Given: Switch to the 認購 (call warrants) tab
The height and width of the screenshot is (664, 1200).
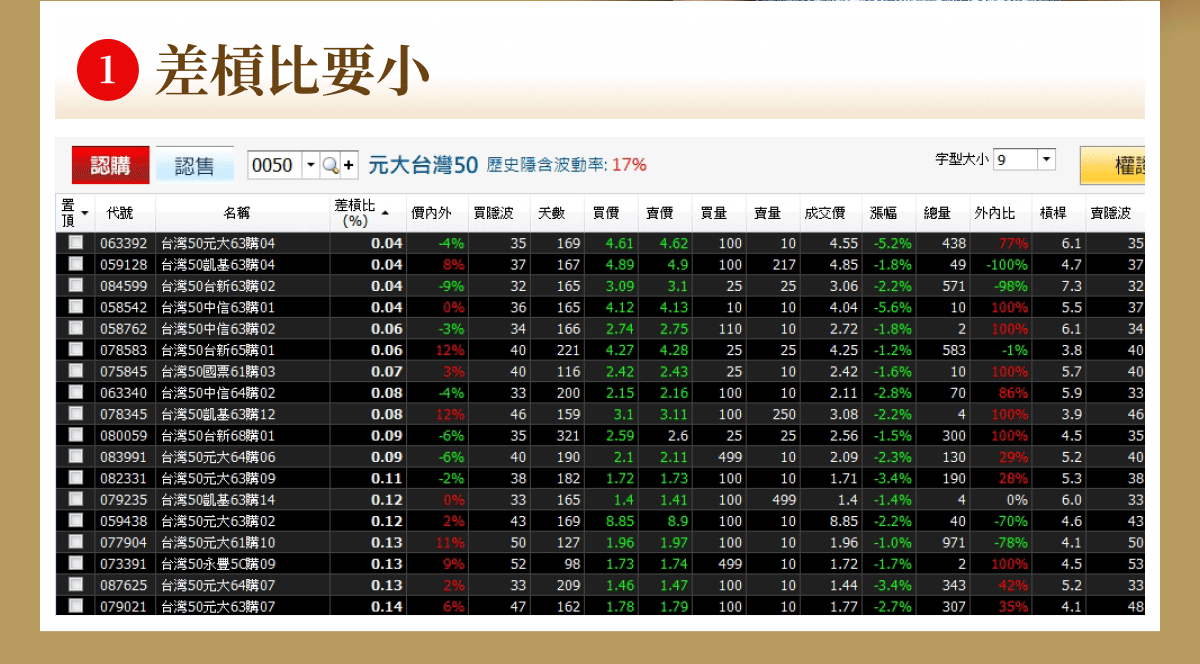Looking at the screenshot, I should click(x=110, y=165).
